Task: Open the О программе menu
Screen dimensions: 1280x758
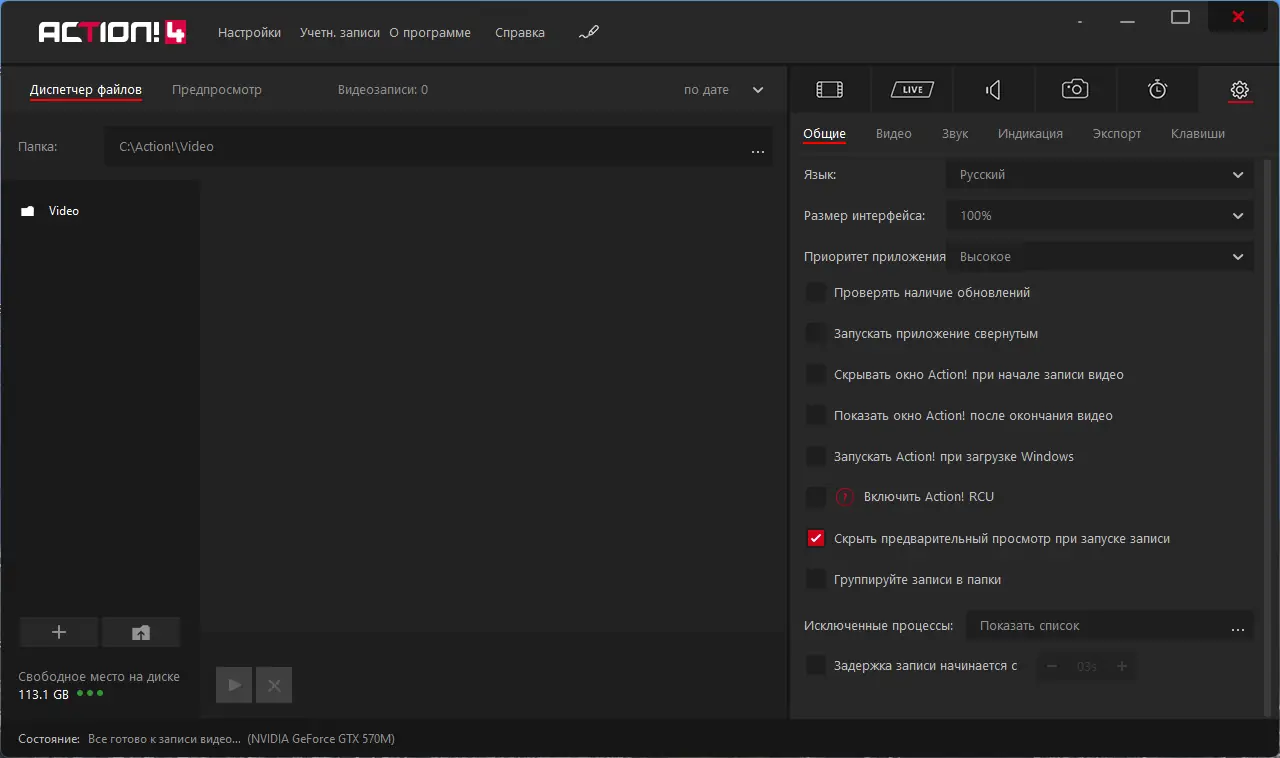Action: point(430,33)
